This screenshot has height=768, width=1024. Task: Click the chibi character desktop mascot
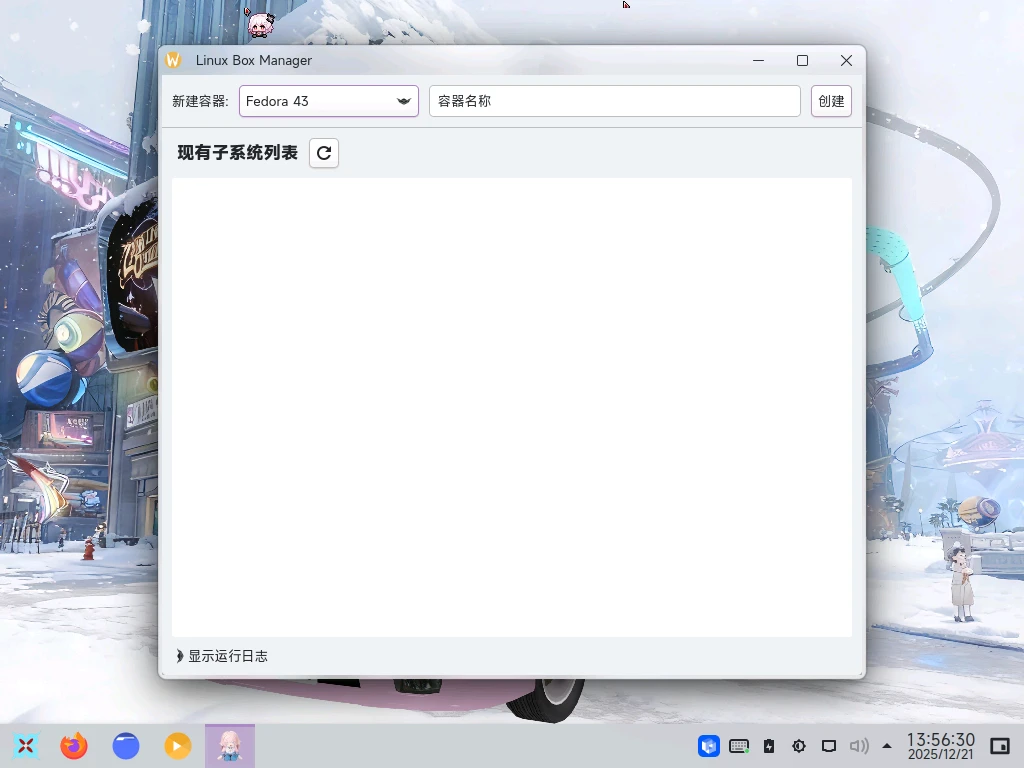(260, 24)
